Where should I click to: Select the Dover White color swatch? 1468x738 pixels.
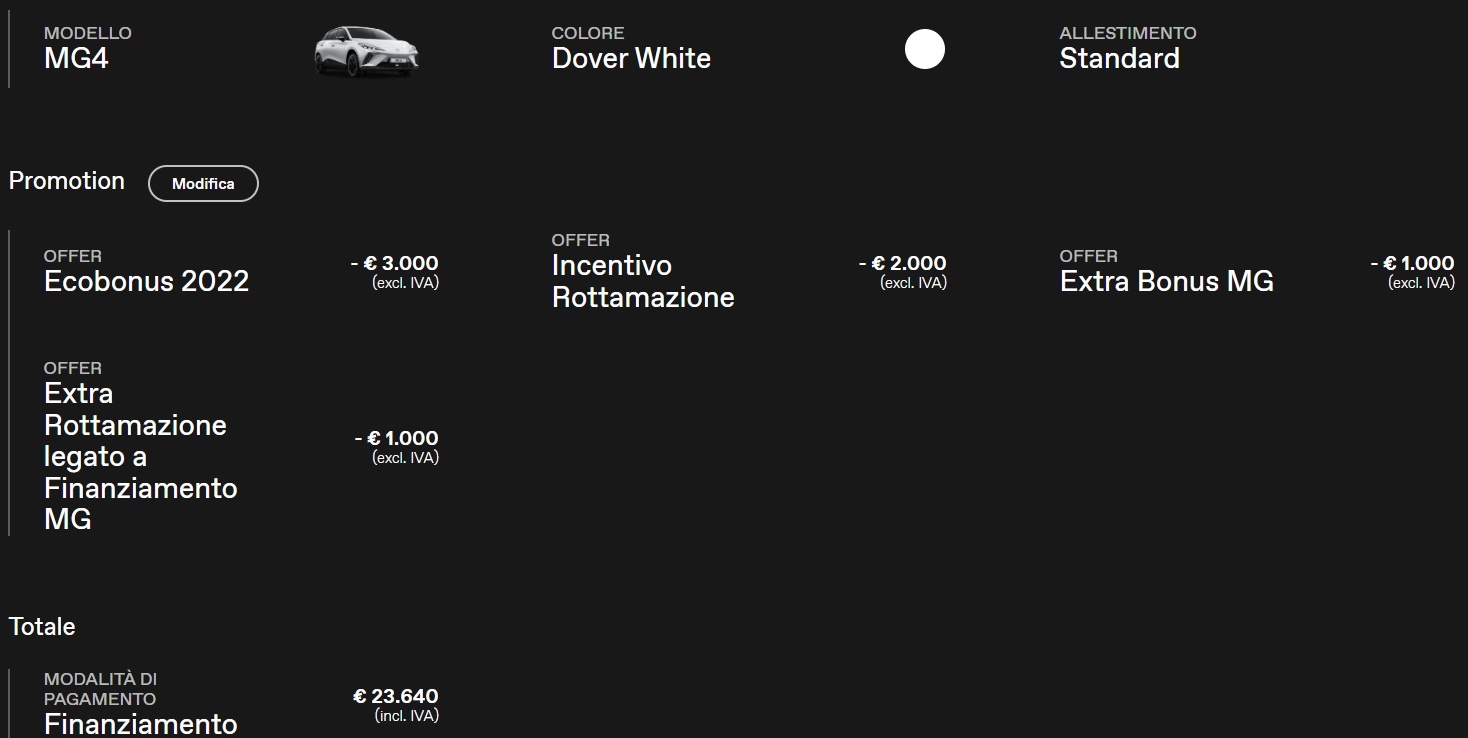coord(925,49)
